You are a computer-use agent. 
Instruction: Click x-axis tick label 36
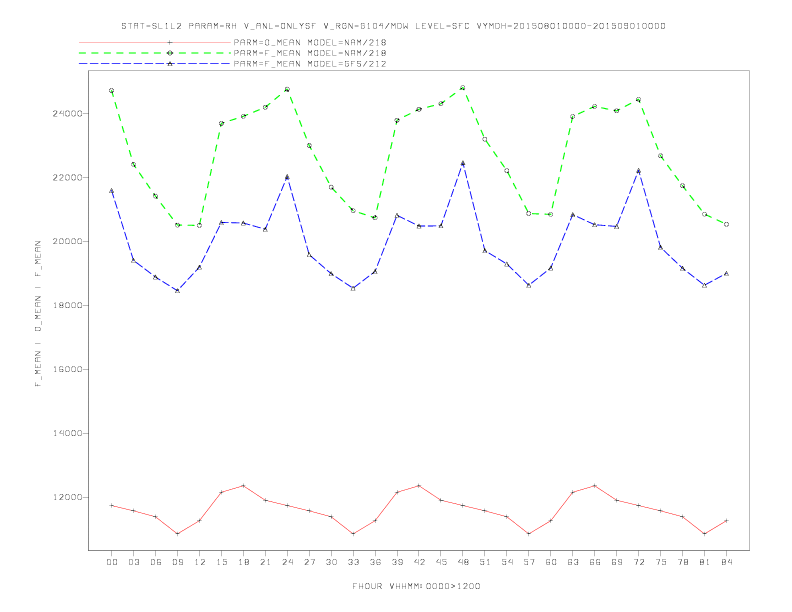[375, 562]
